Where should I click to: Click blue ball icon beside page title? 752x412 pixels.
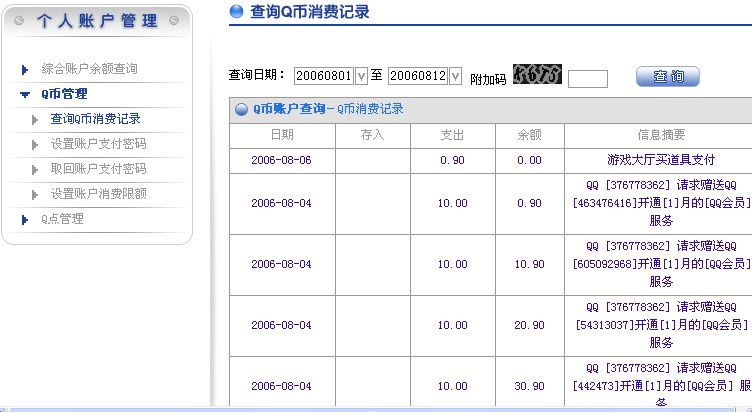pyautogui.click(x=236, y=11)
